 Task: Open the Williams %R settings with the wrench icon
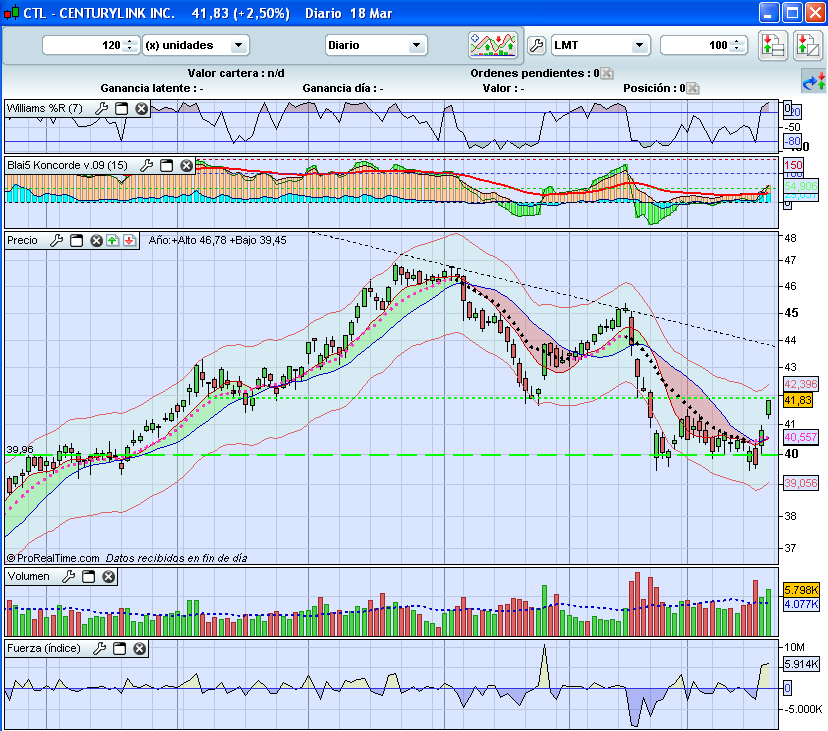(x=101, y=108)
